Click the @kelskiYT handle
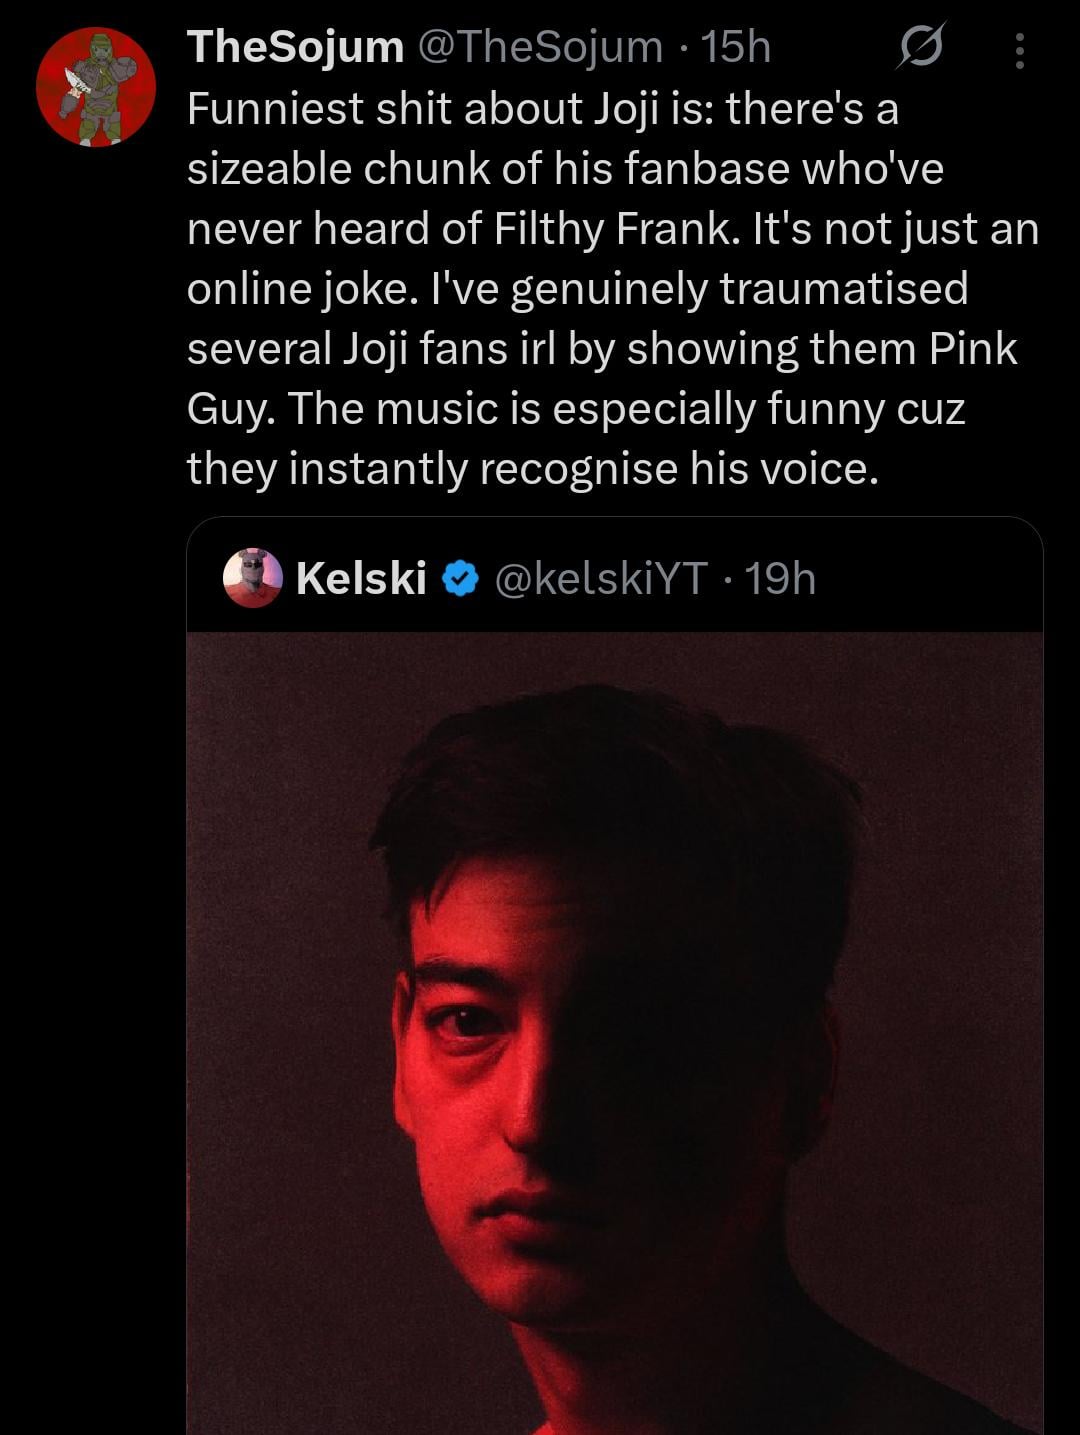Screen dimensions: 1080x1435 601,578
